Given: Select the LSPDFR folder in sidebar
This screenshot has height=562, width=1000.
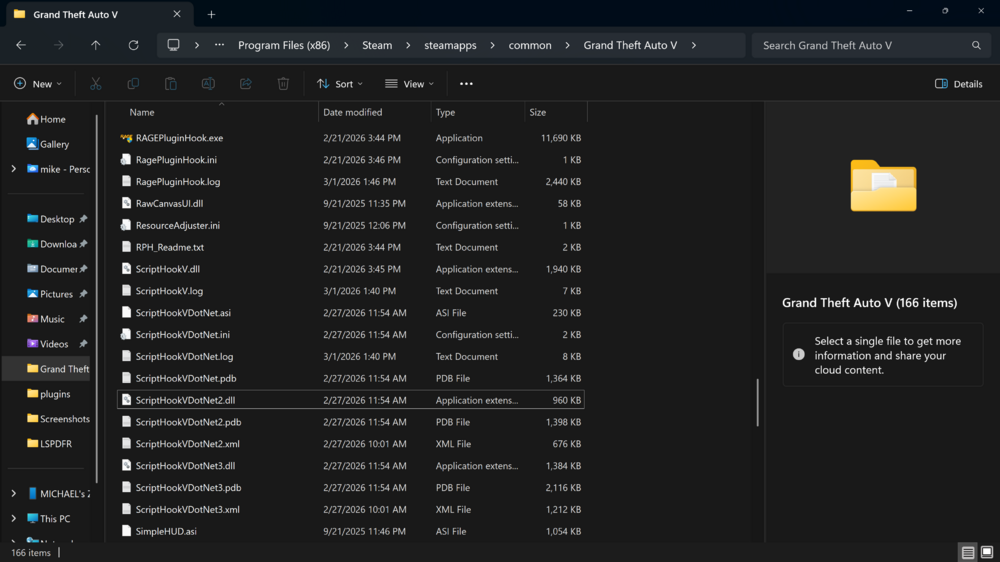Looking at the screenshot, I should tap(49, 444).
